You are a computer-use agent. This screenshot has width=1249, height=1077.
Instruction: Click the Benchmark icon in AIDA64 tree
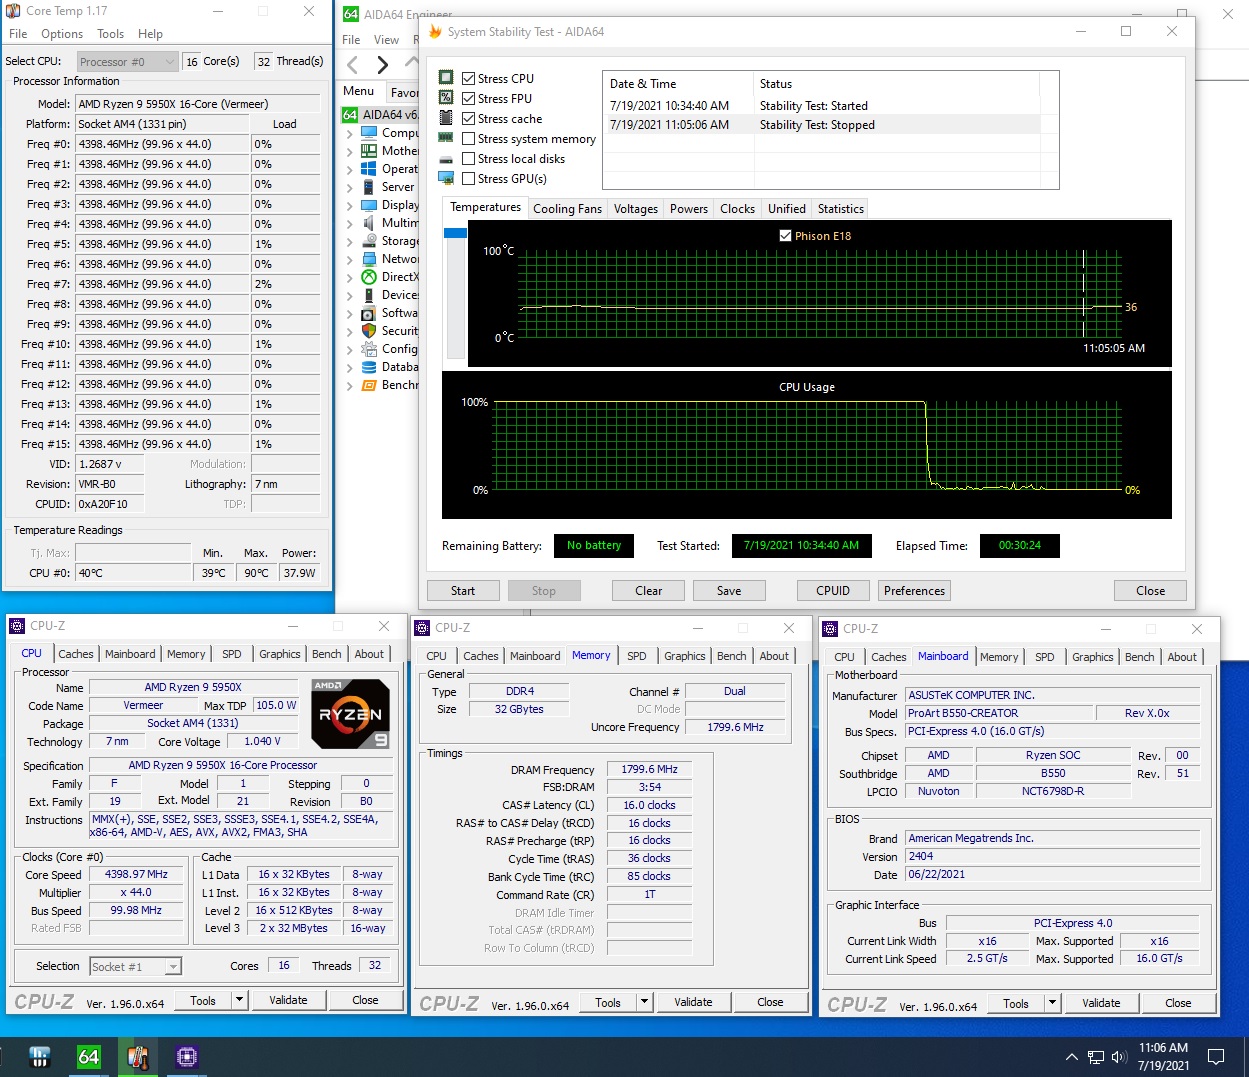click(x=369, y=385)
